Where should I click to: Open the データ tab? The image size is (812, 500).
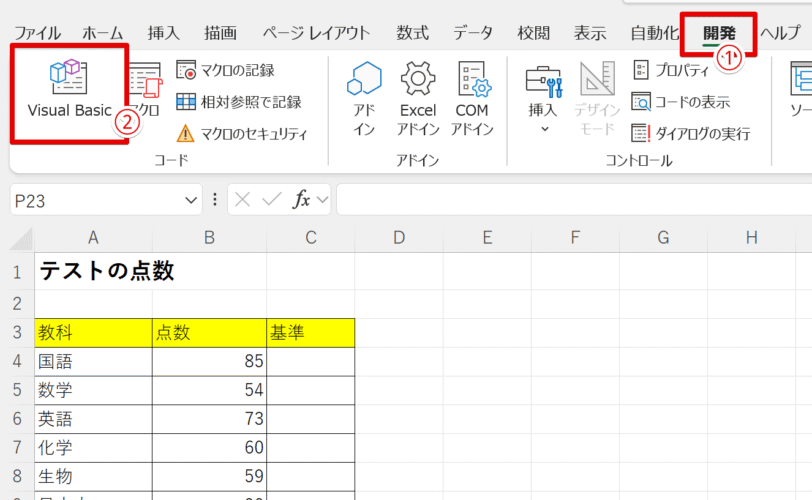click(473, 33)
